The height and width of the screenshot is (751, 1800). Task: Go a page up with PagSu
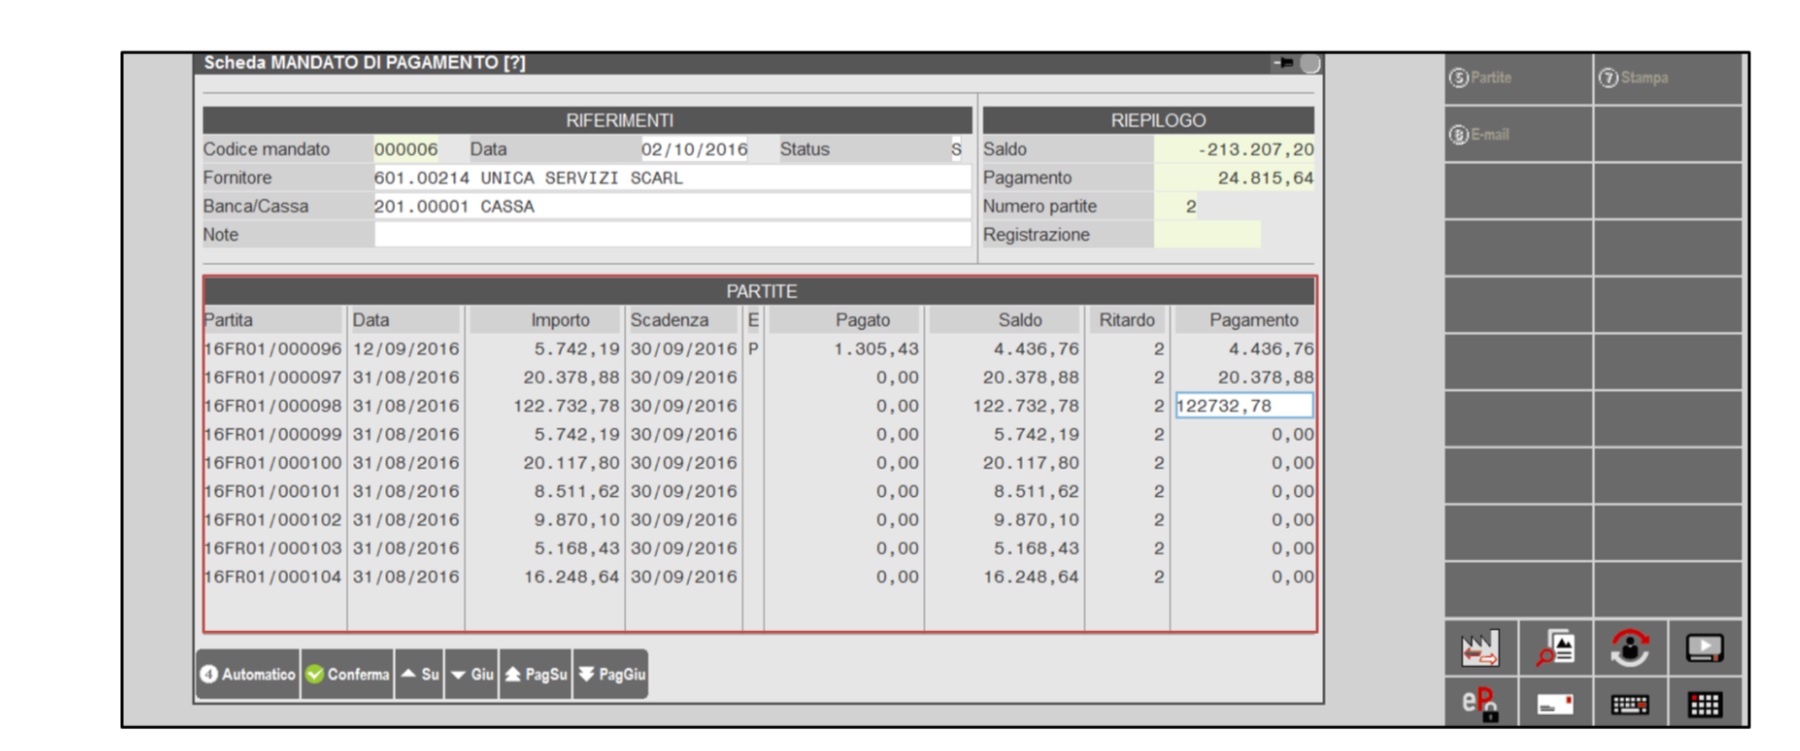536,675
